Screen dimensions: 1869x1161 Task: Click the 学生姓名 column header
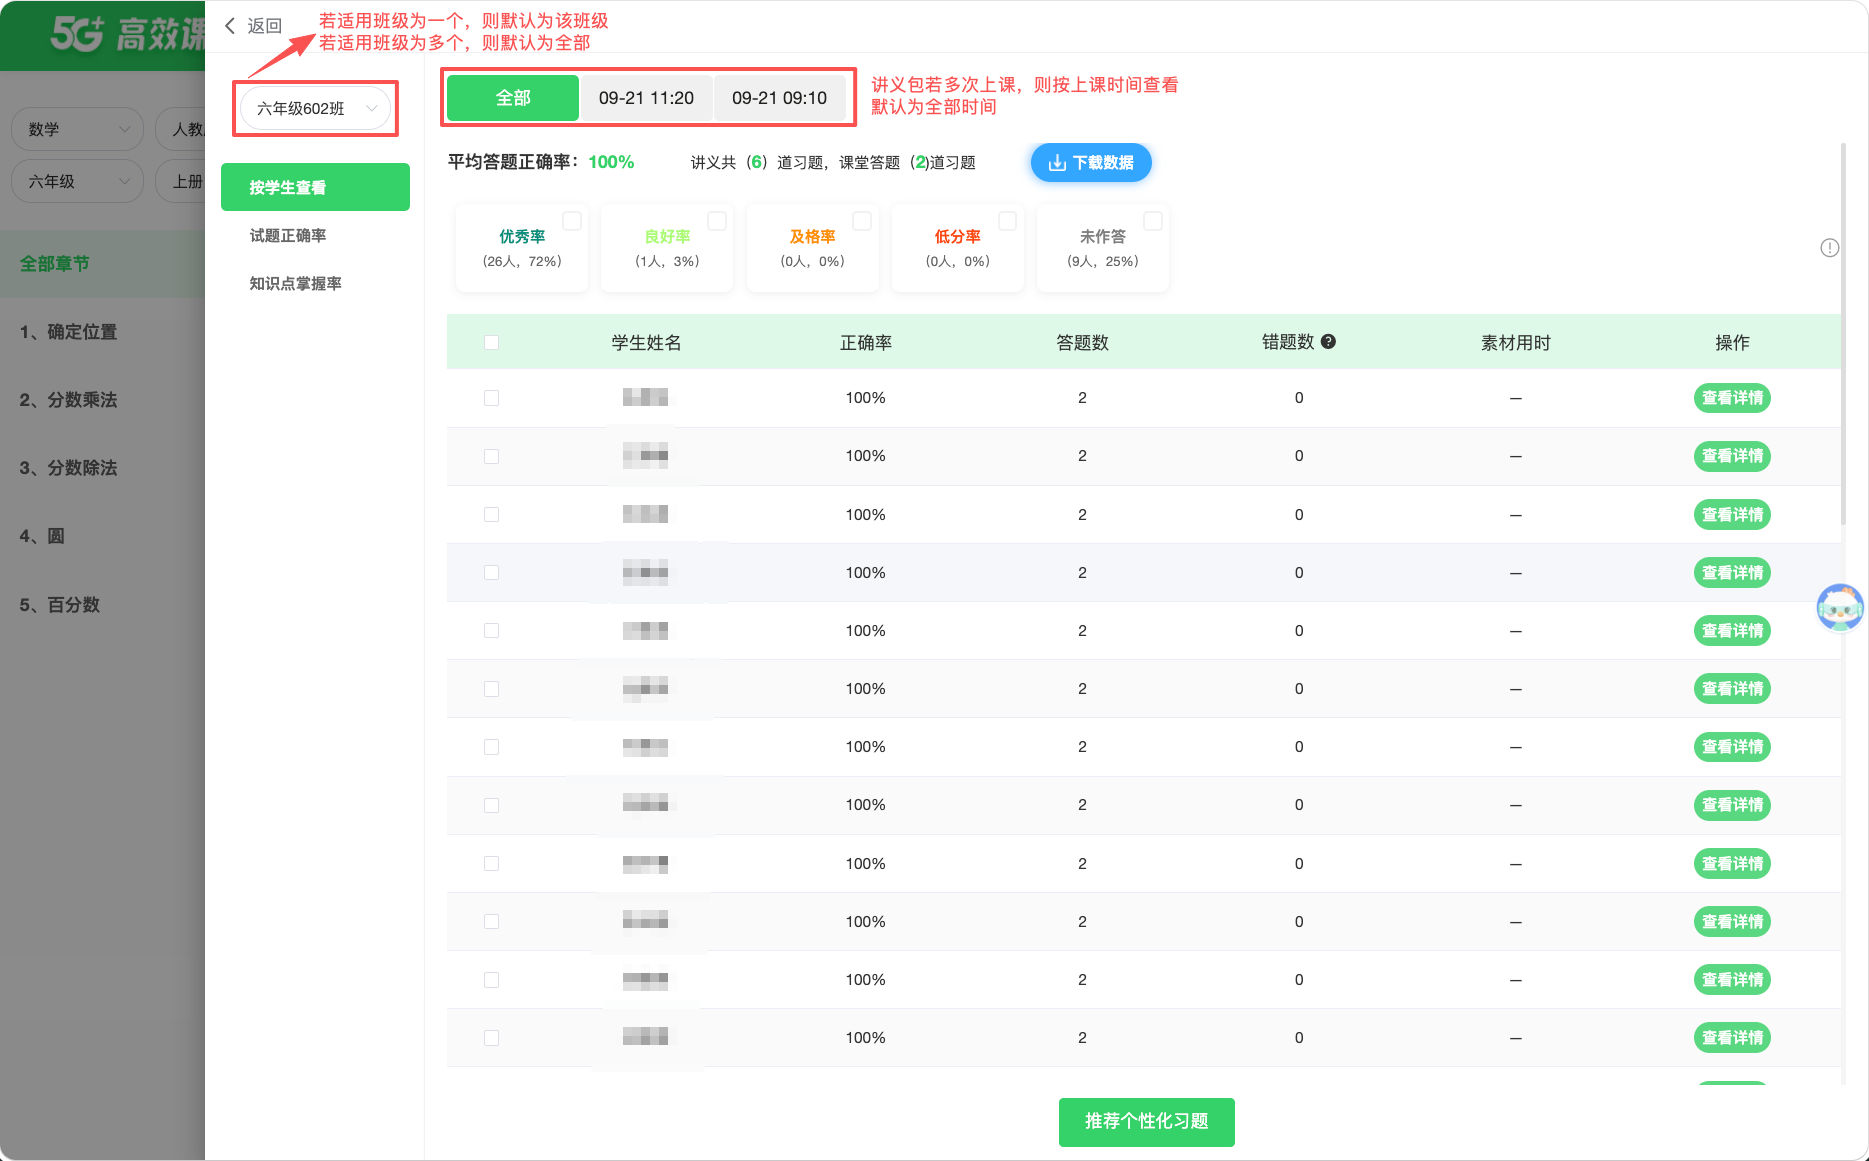(646, 342)
